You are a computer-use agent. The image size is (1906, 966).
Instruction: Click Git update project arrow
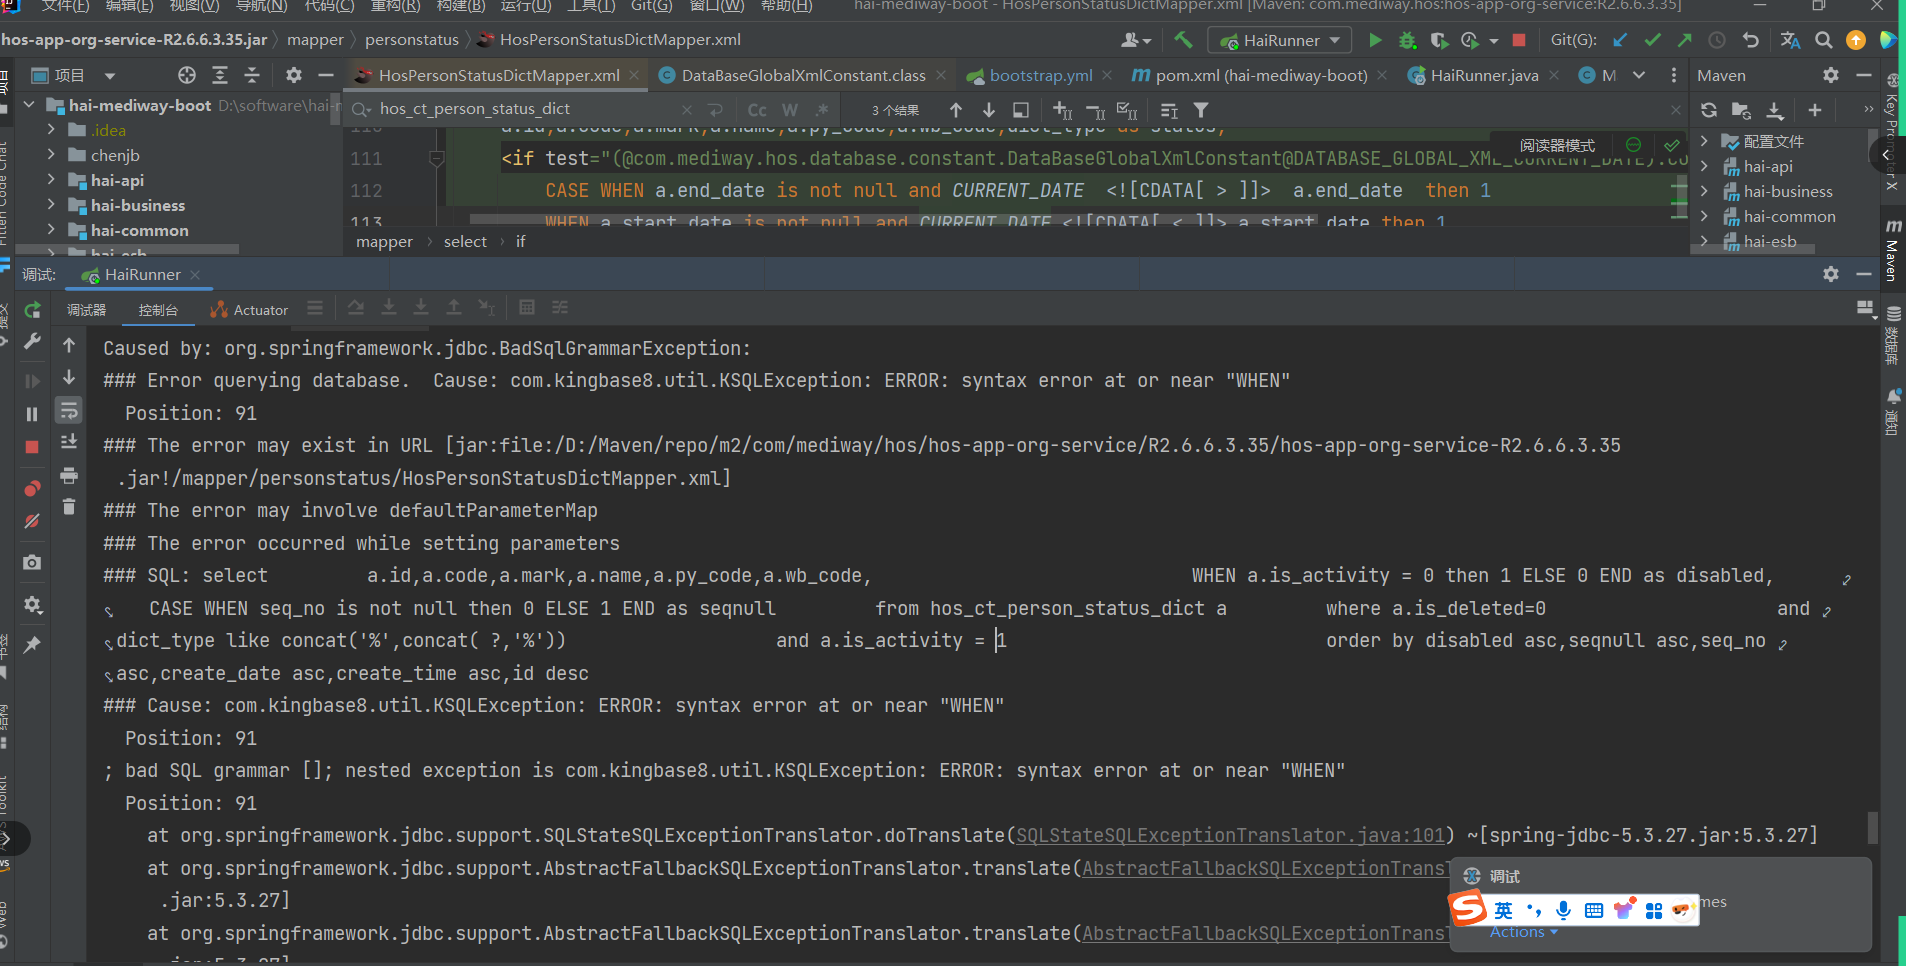point(1620,40)
